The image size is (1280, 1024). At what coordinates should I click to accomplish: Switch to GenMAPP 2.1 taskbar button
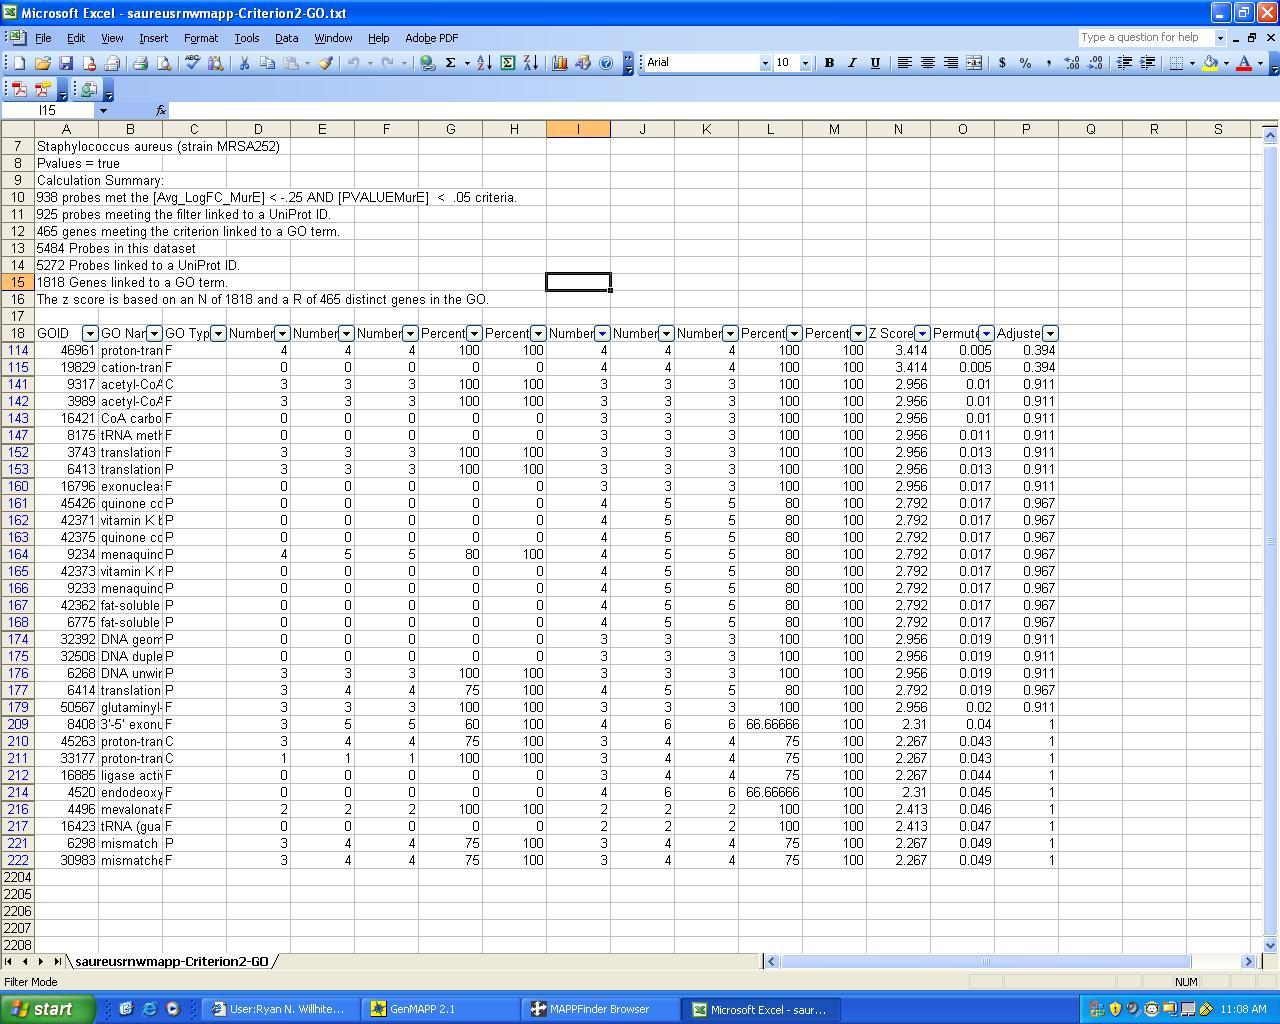[440, 1009]
